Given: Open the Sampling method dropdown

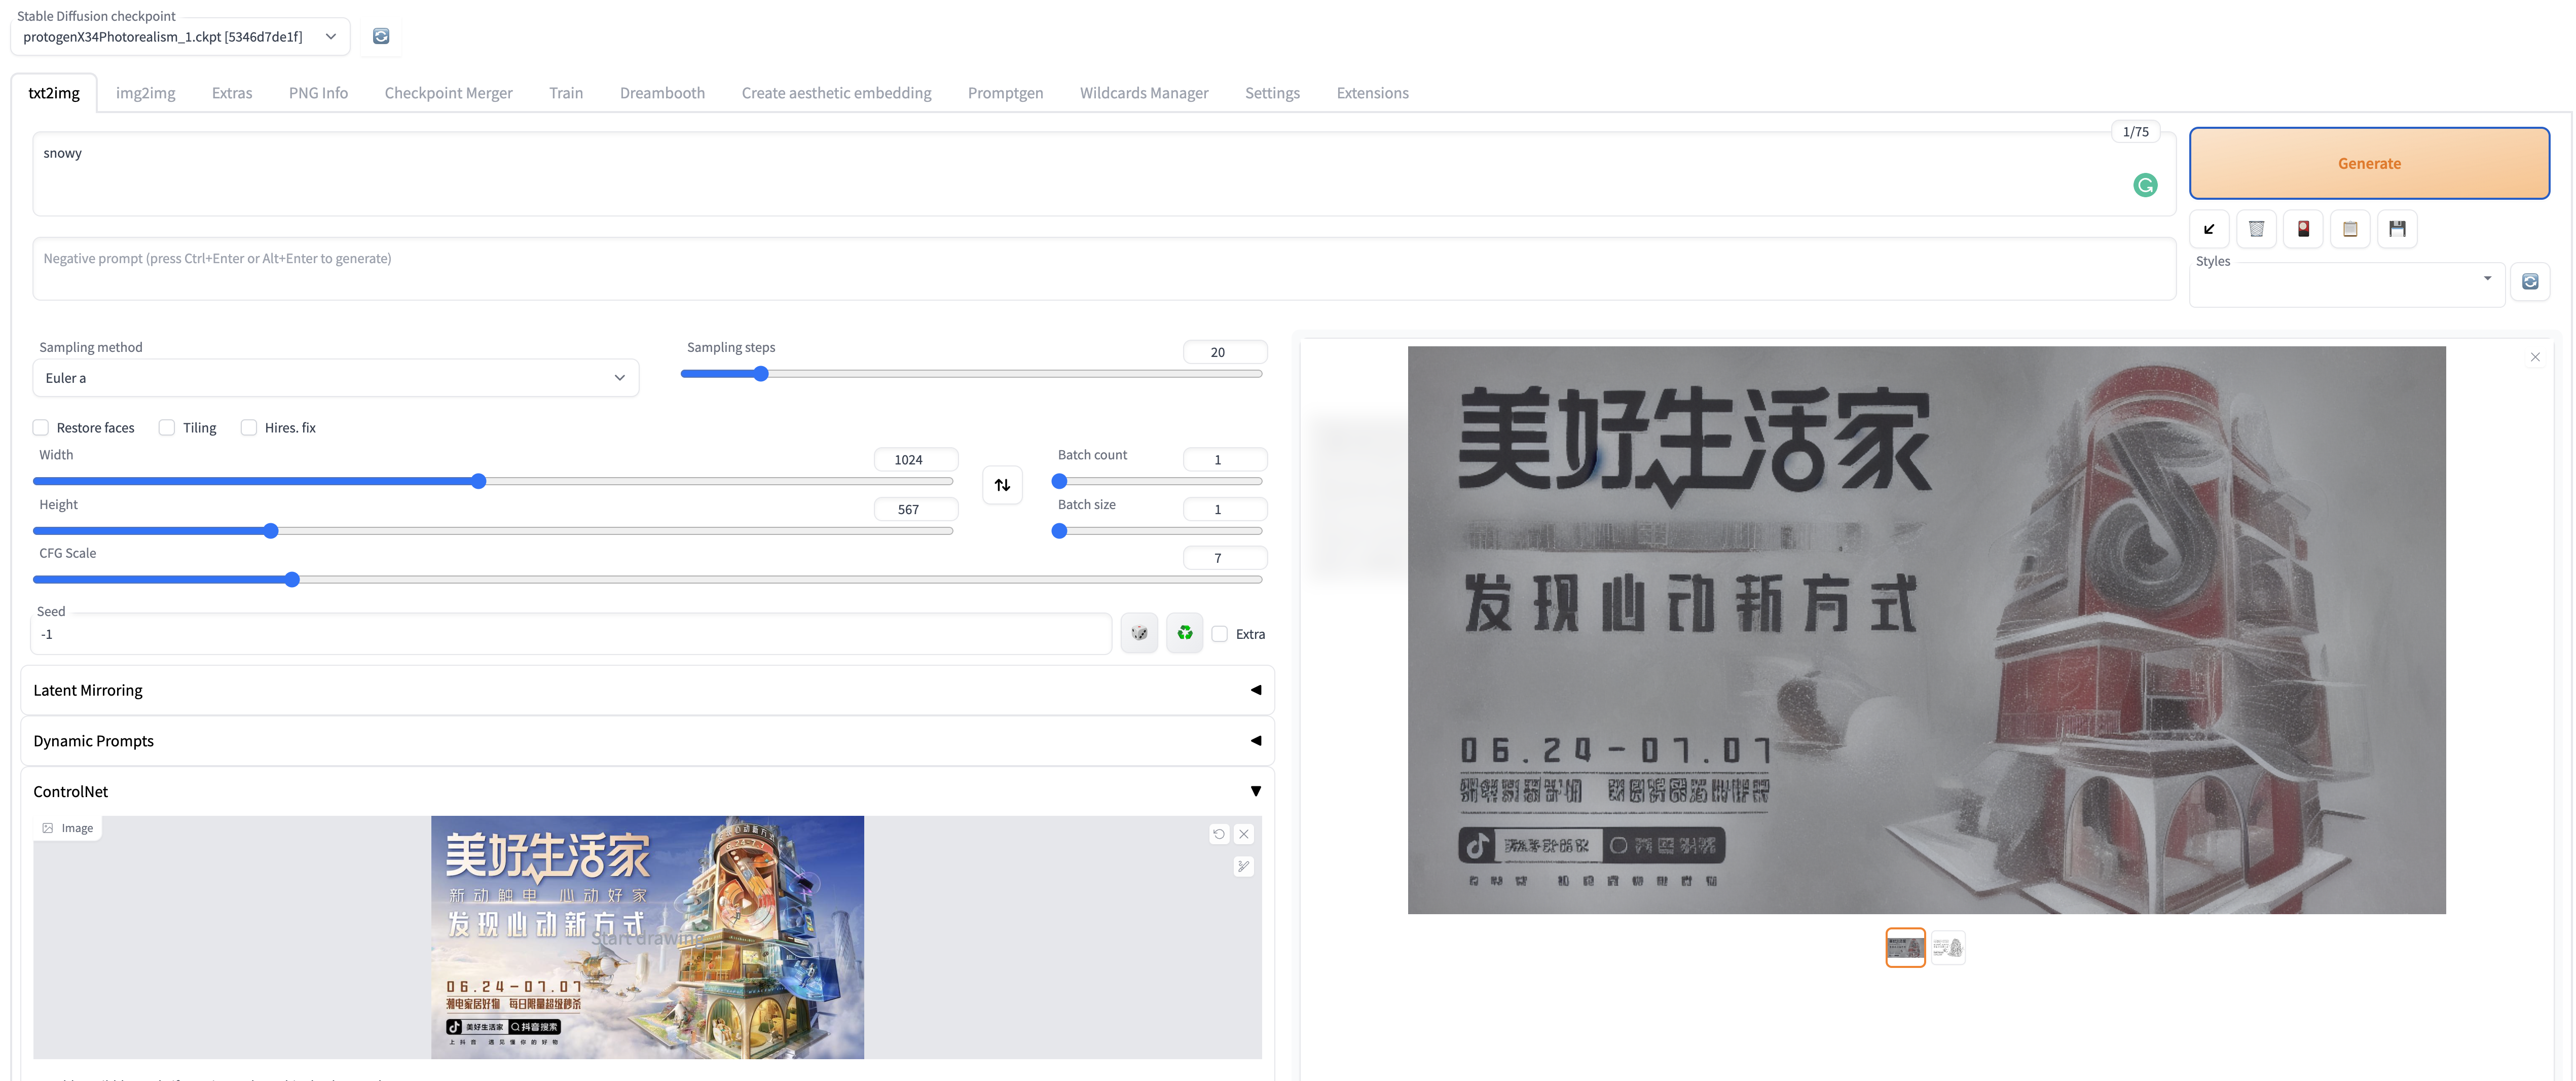Looking at the screenshot, I should [x=335, y=378].
